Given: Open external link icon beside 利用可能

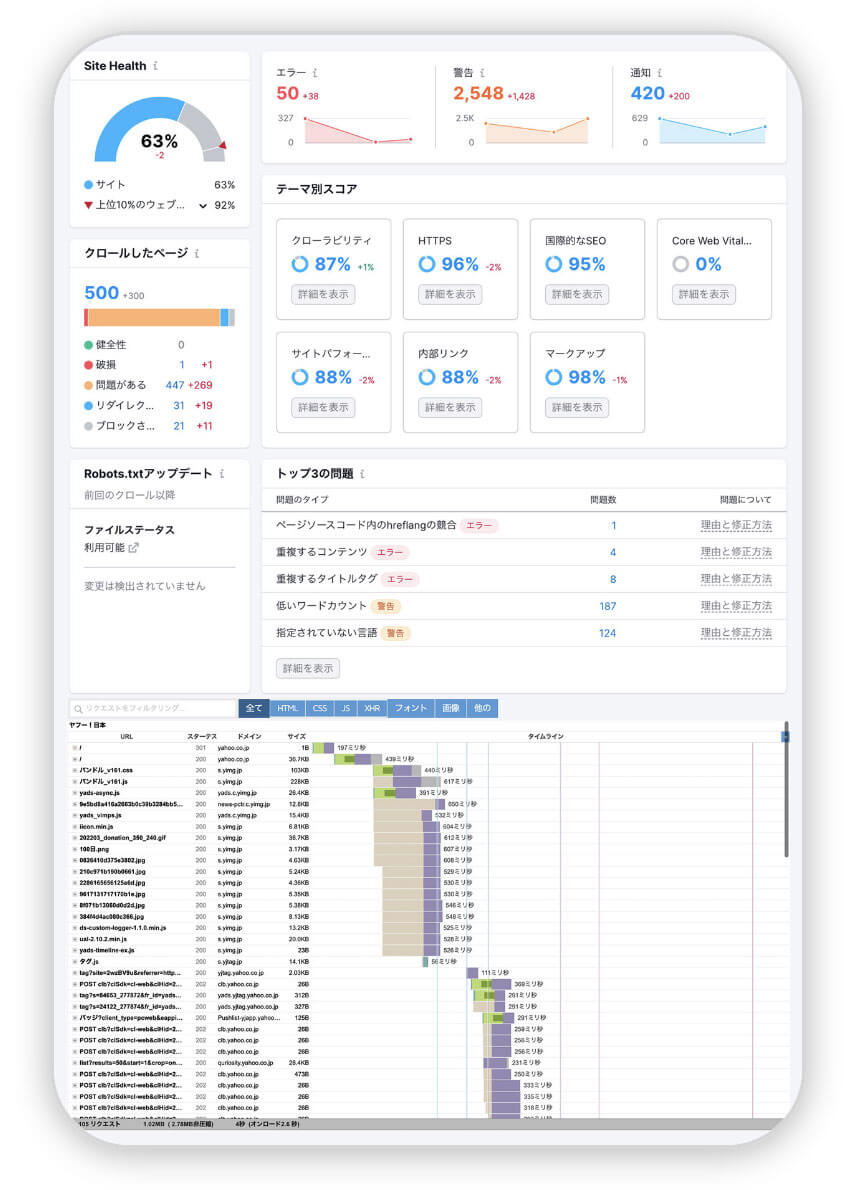Looking at the screenshot, I should coord(134,548).
